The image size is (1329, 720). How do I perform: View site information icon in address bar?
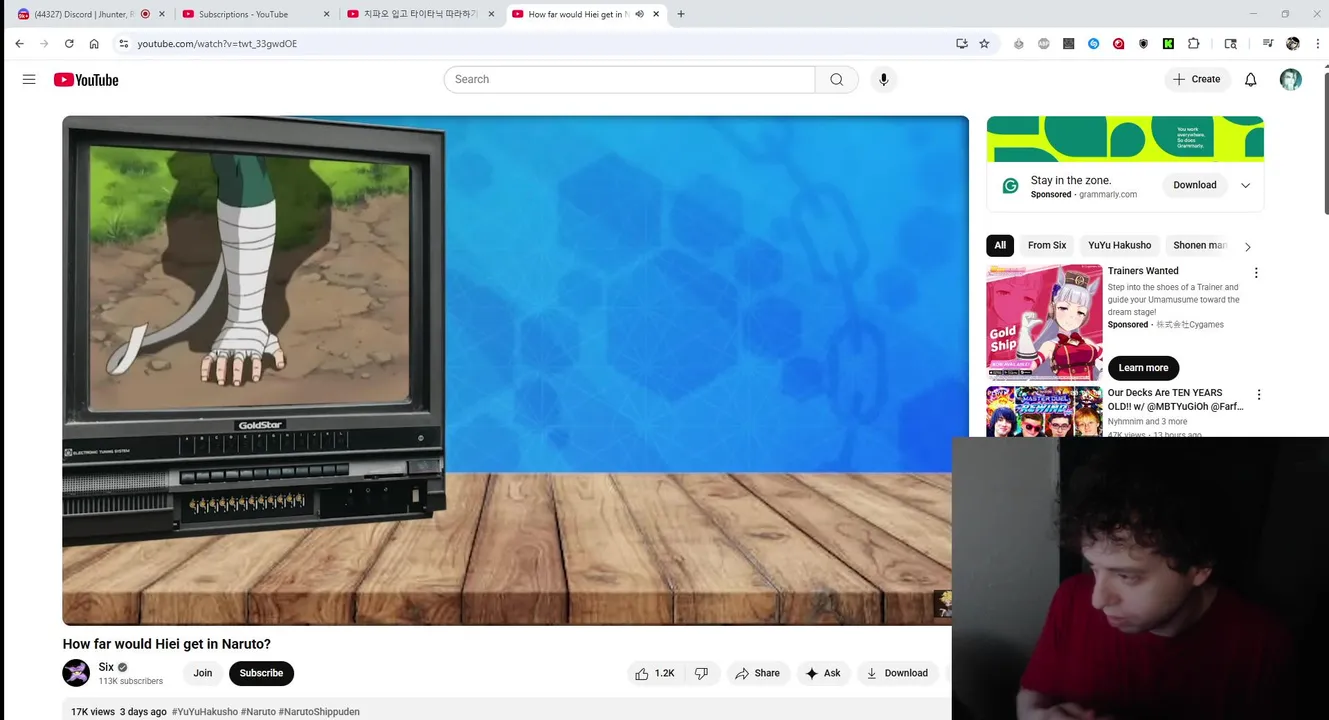click(x=123, y=44)
